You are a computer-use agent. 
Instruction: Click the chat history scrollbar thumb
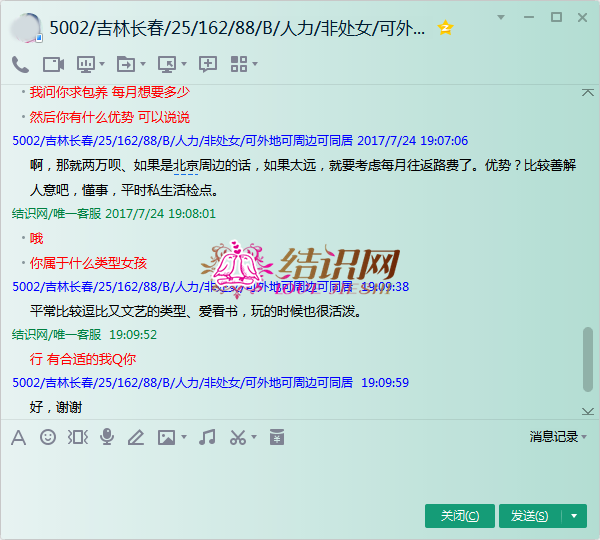588,359
